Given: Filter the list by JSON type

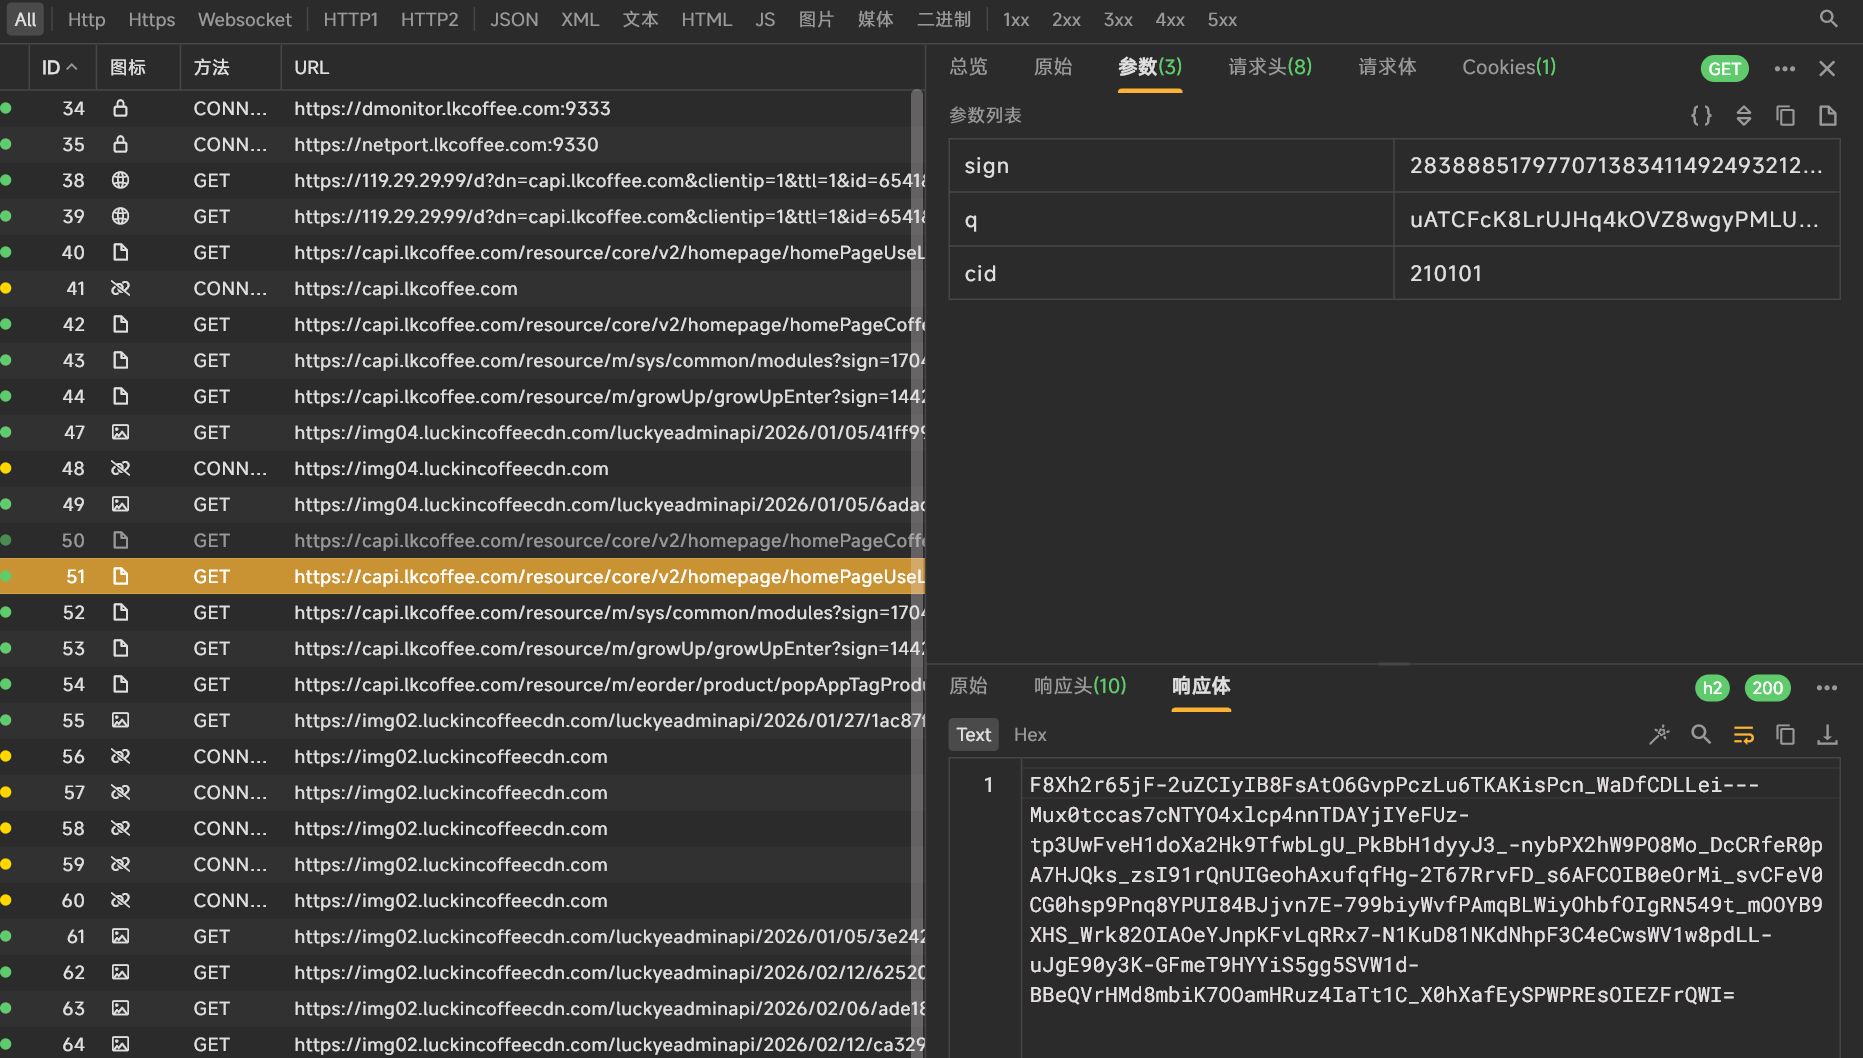Looking at the screenshot, I should pos(513,19).
